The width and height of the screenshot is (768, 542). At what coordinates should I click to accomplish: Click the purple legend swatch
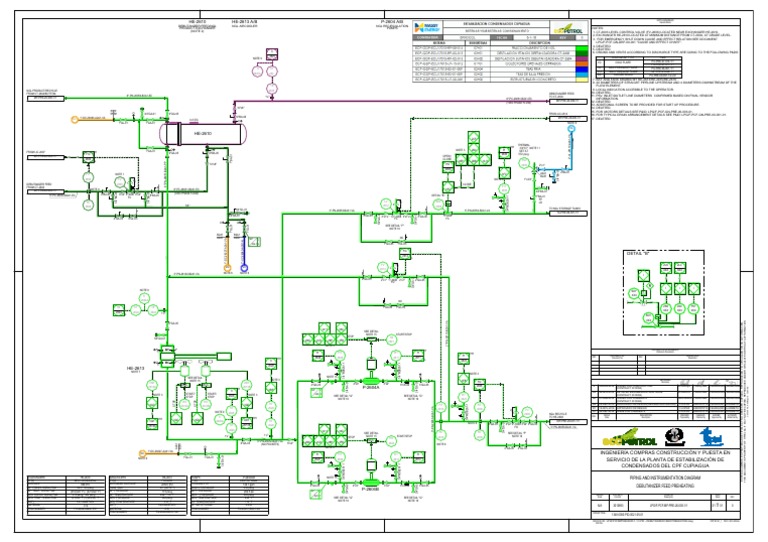coord(581,59)
